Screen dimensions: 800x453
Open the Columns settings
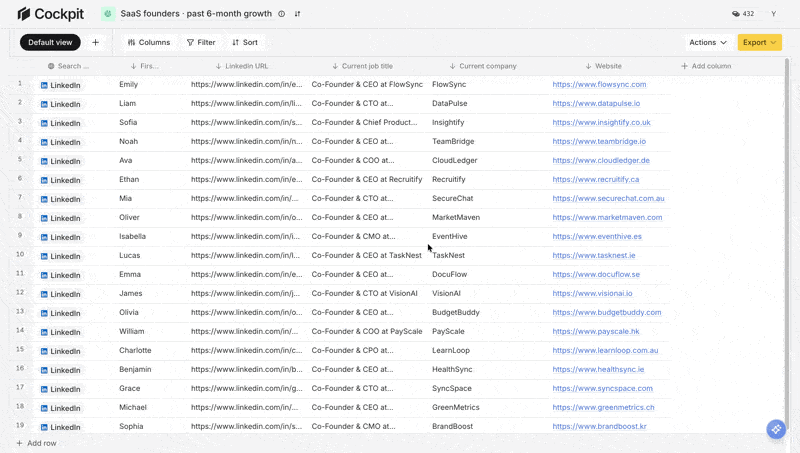coord(149,42)
